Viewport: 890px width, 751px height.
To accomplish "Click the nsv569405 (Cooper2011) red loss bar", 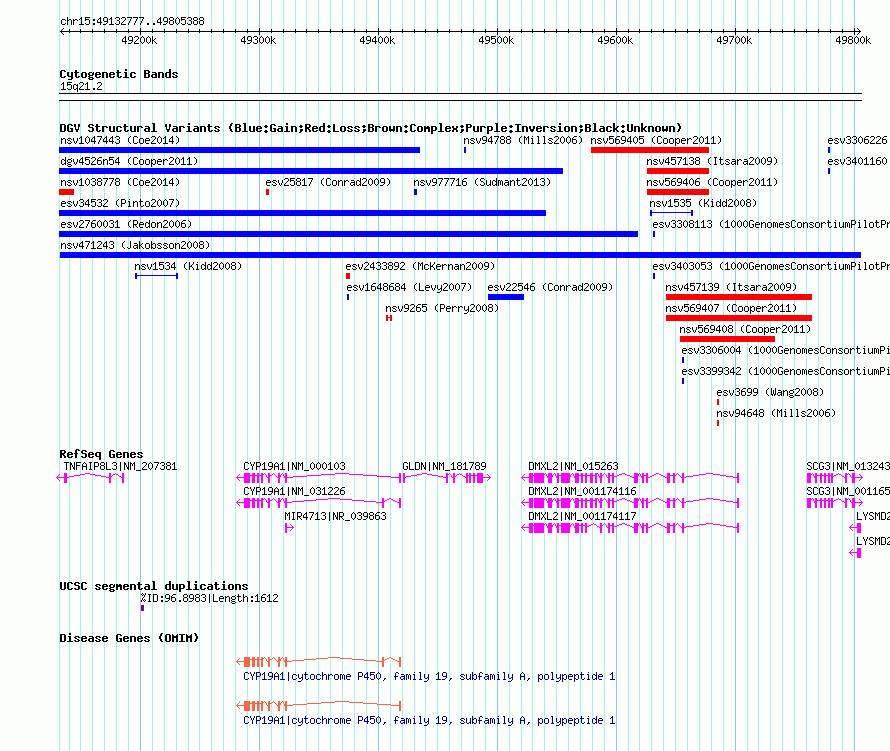I will (650, 150).
